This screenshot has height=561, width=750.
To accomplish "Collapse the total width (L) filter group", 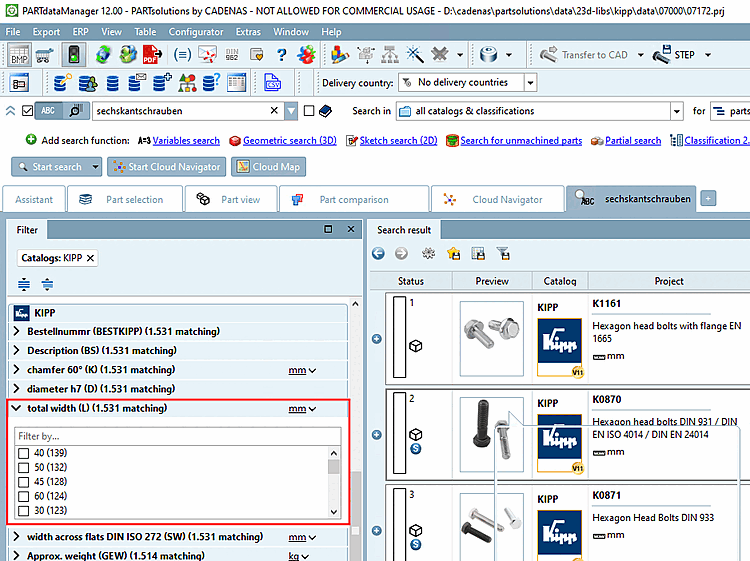I will tap(16, 408).
